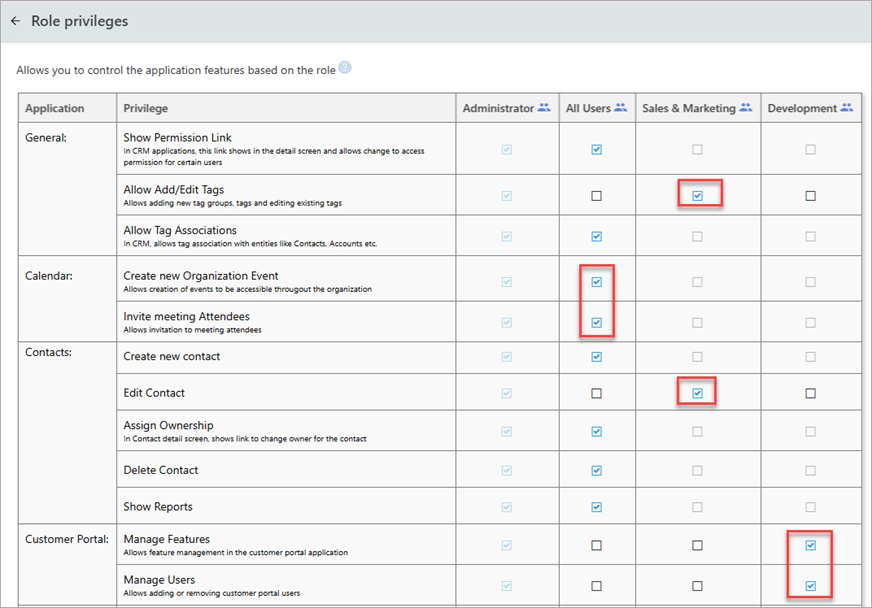Select the Allow Add/Edit Tags privilege text
The width and height of the screenshot is (872, 608).
pyautogui.click(x=174, y=190)
